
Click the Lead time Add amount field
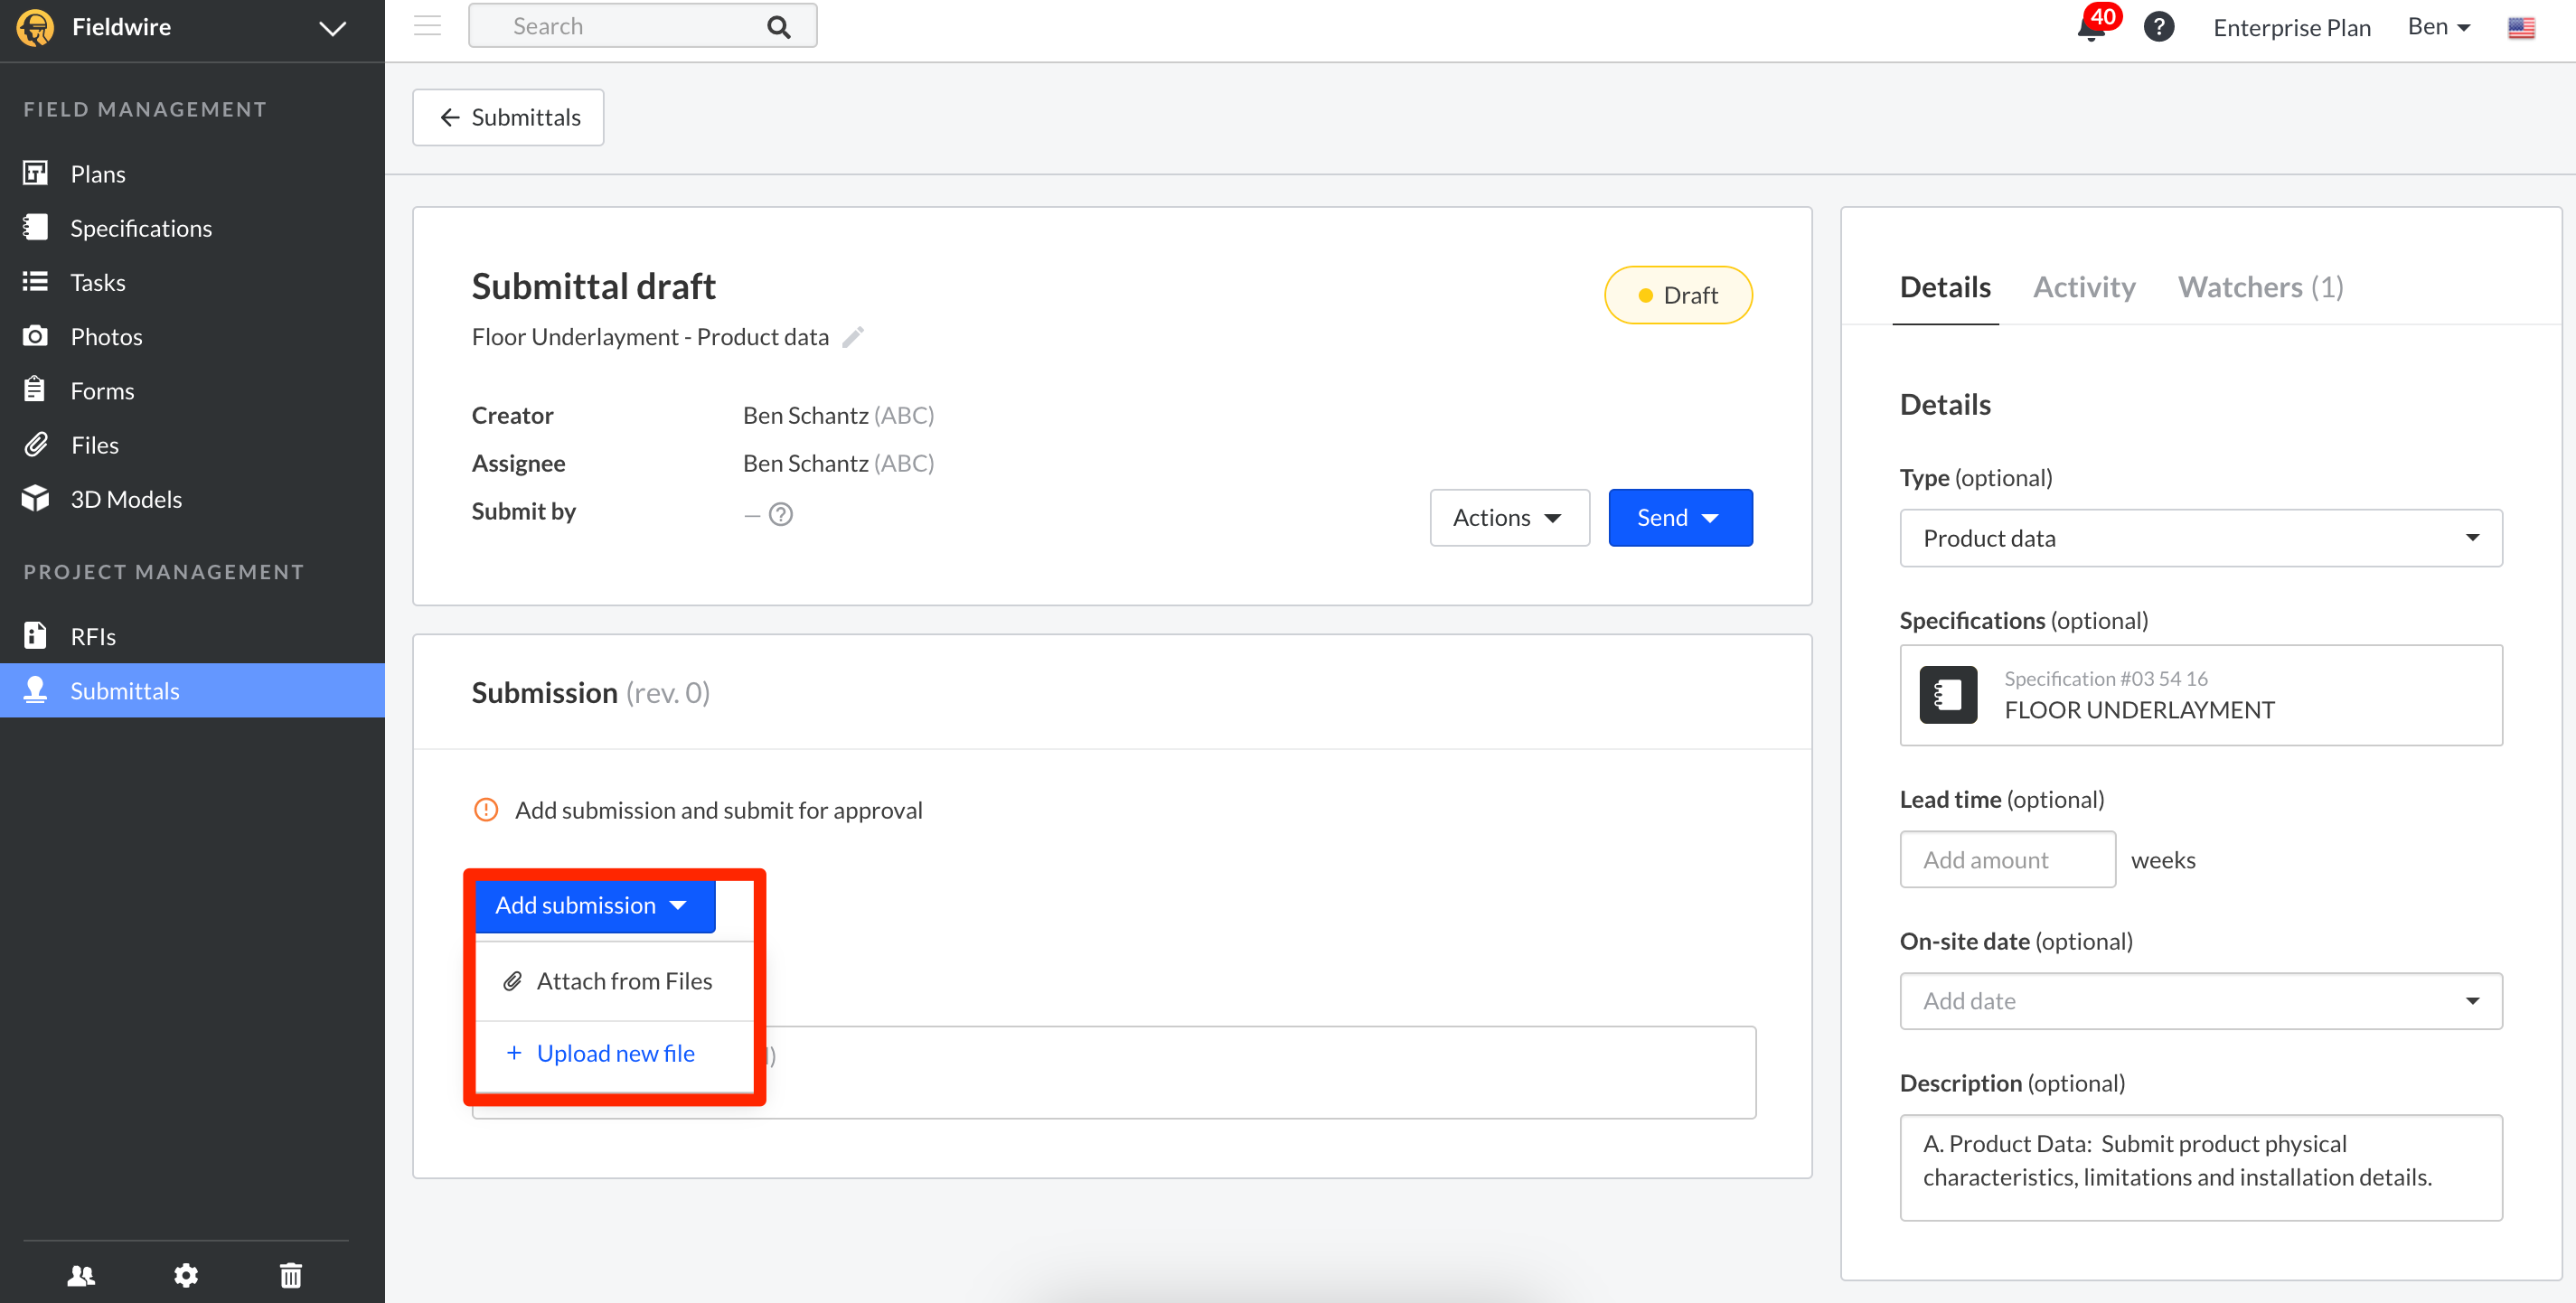(2008, 860)
